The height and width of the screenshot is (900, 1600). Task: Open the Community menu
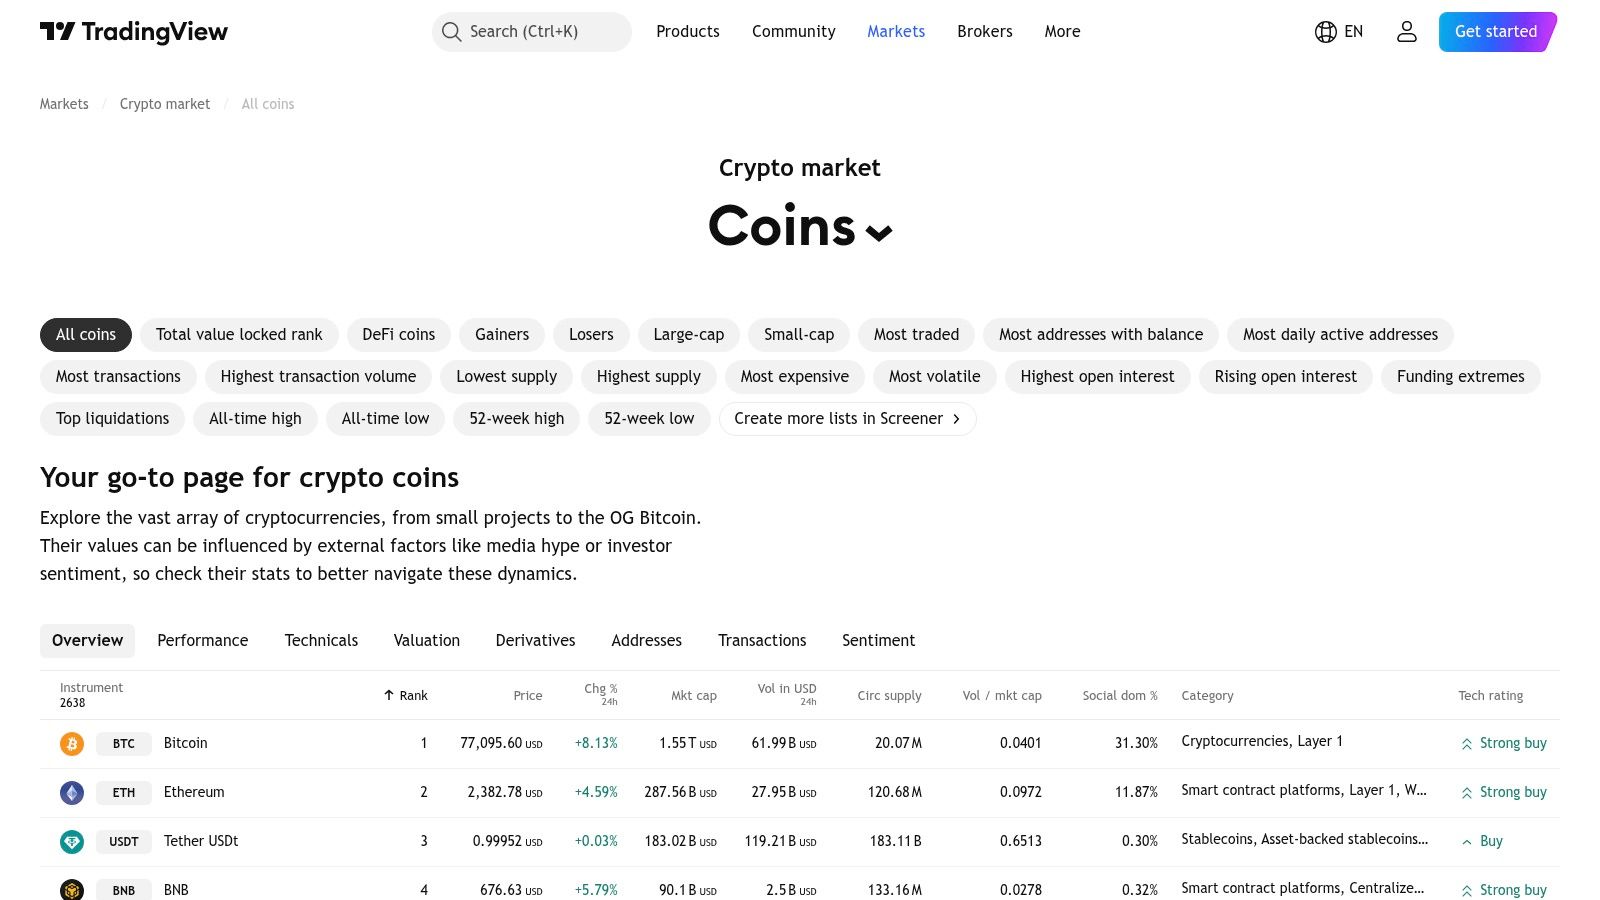pos(794,32)
